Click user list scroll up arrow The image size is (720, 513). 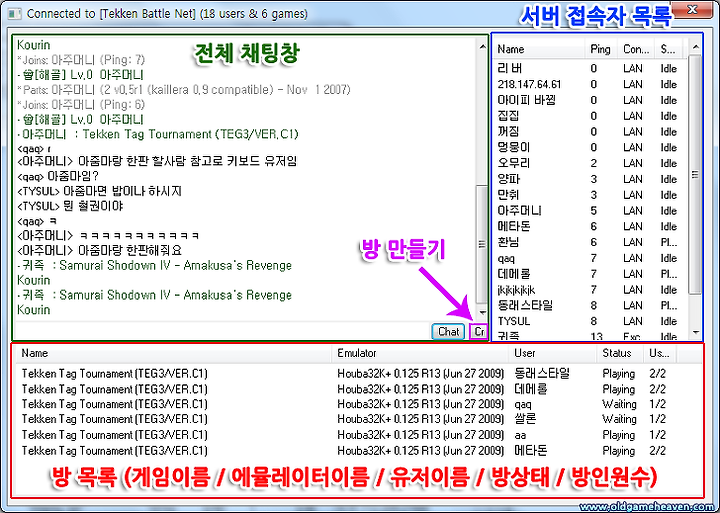point(696,47)
